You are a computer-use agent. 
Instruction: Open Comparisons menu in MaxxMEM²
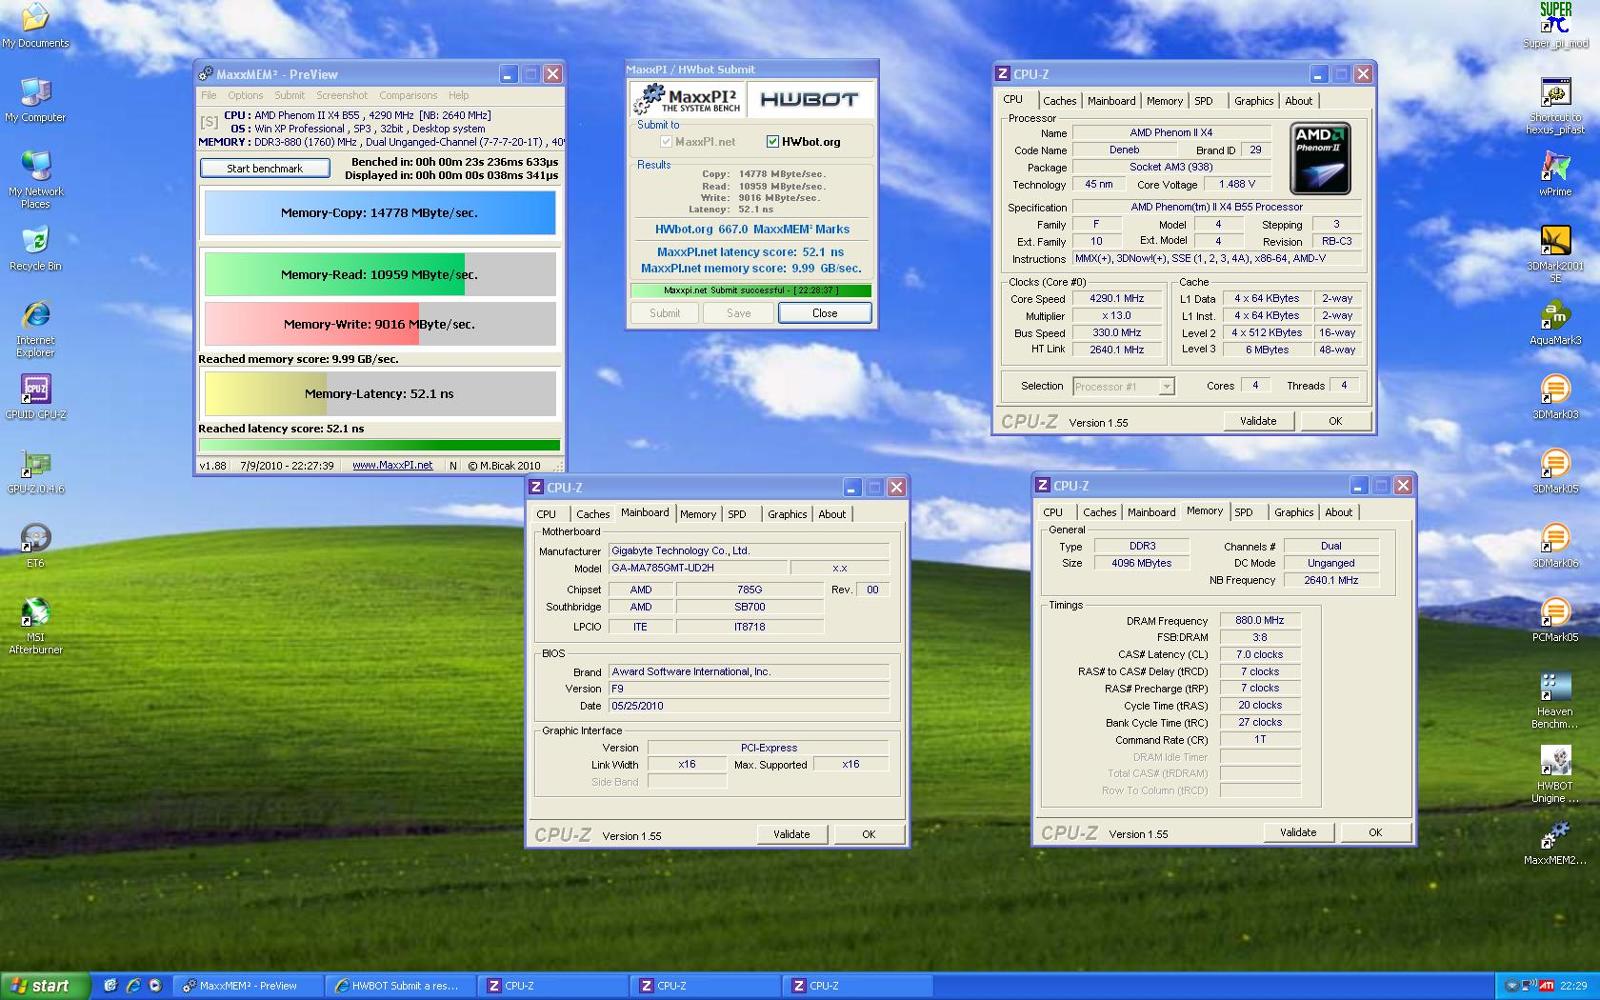[x=408, y=95]
